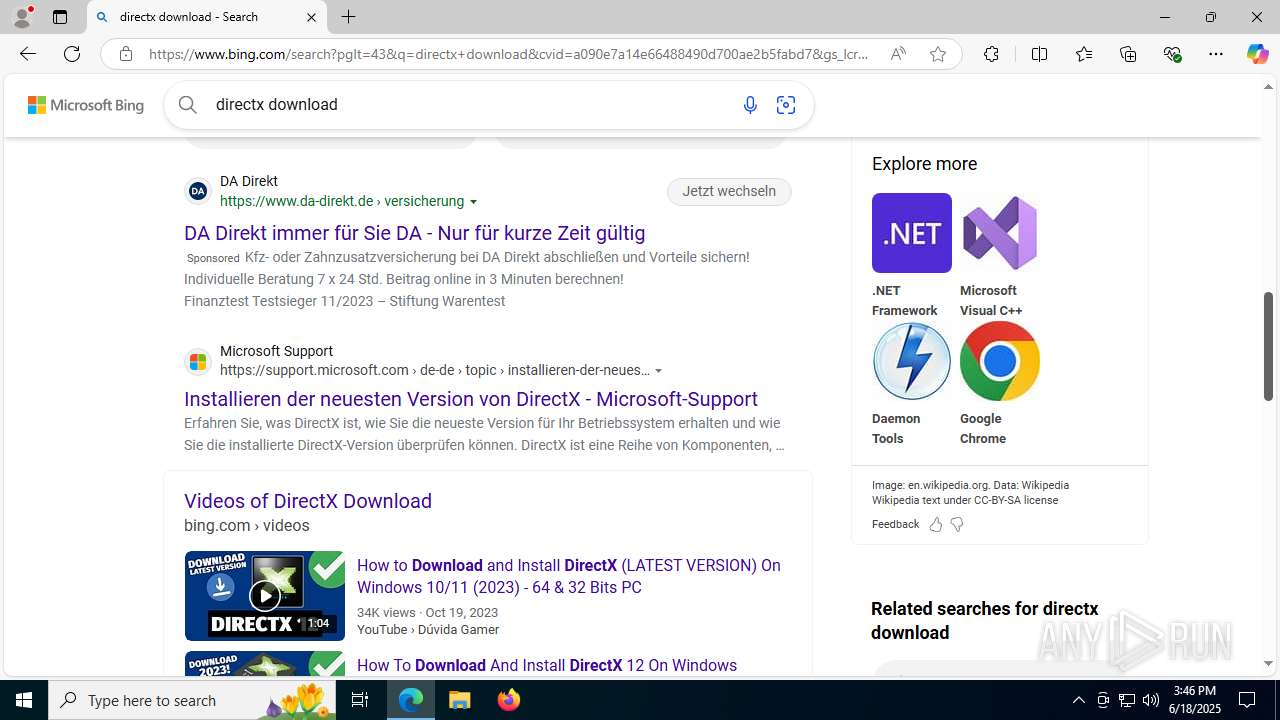This screenshot has height=720, width=1280.
Task: Open Browser essentials heart icon
Action: coord(1172,54)
